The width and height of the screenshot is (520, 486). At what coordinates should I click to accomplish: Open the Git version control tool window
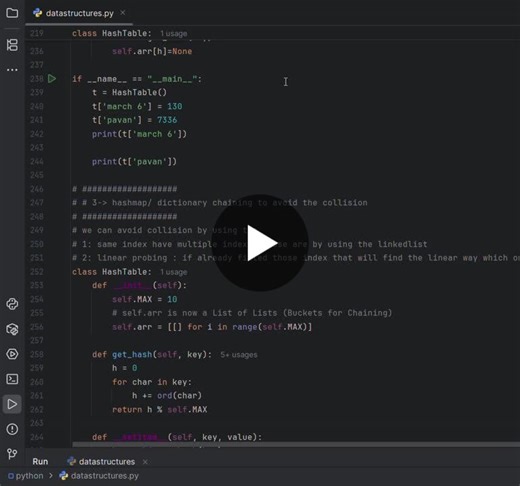click(x=12, y=454)
